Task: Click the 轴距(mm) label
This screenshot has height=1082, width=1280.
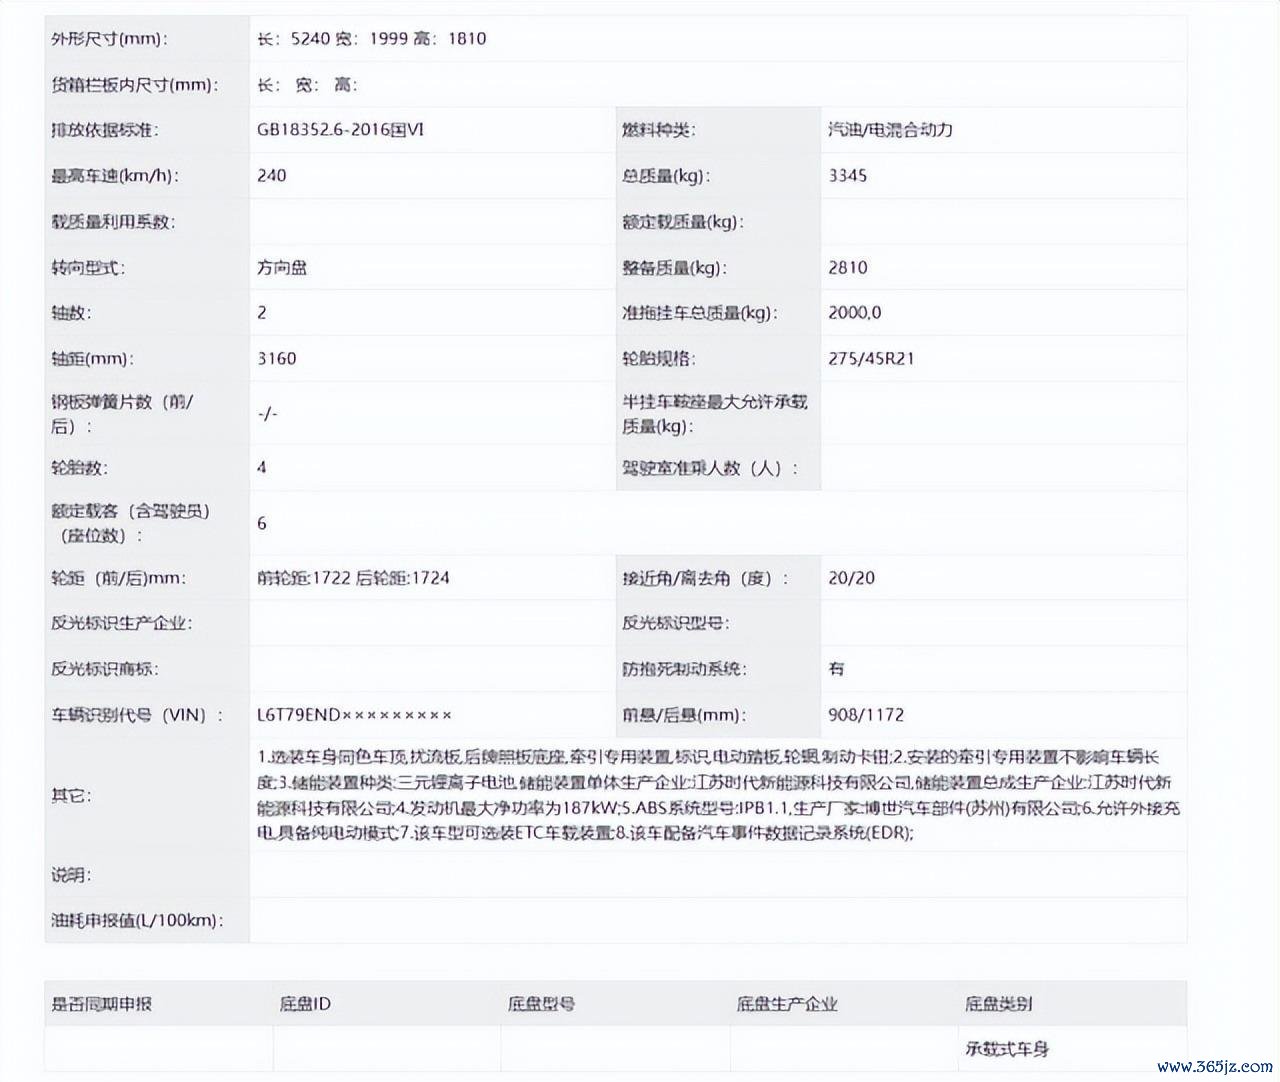Action: pyautogui.click(x=92, y=359)
